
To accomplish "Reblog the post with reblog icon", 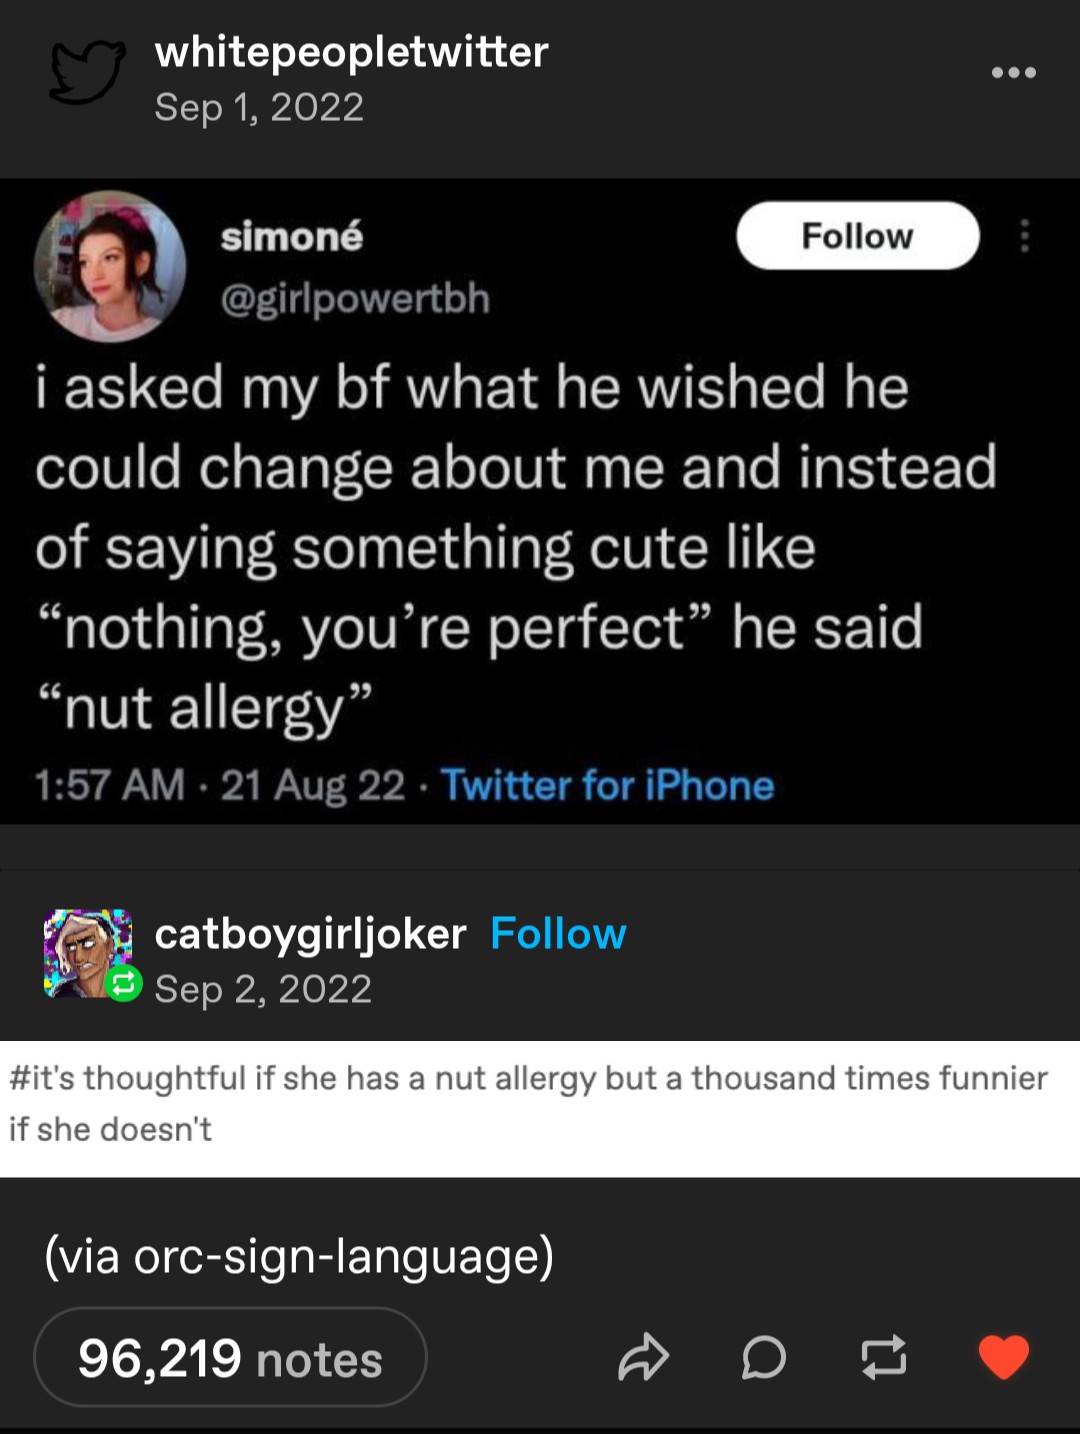I will (x=884, y=1357).
